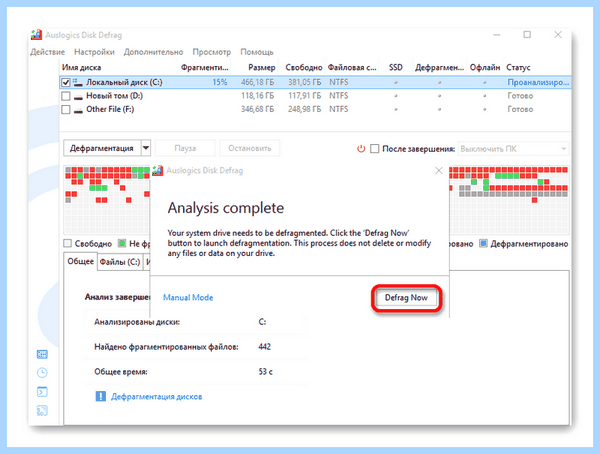Select the 15% fragmentation value
This screenshot has width=600, height=454.
pos(220,82)
